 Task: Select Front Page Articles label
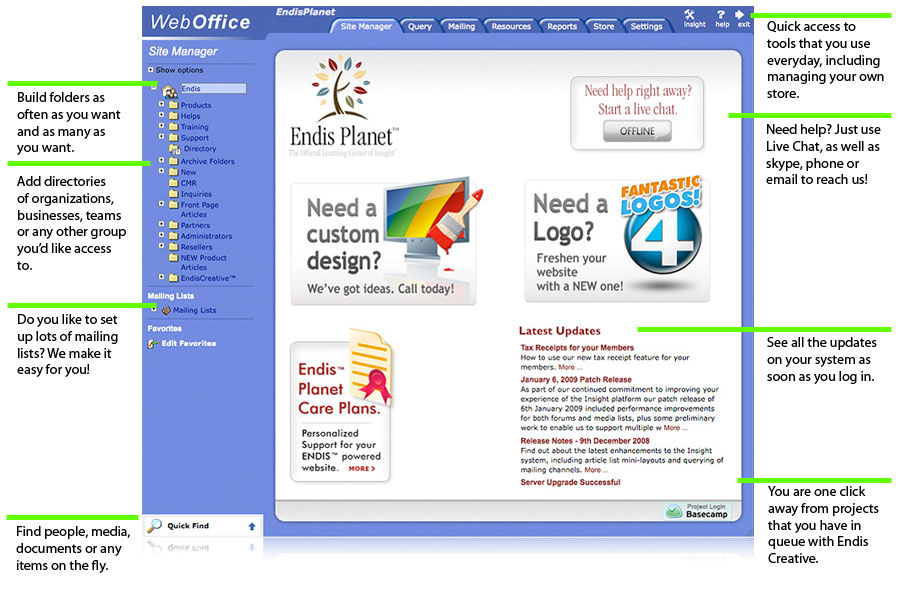199,210
